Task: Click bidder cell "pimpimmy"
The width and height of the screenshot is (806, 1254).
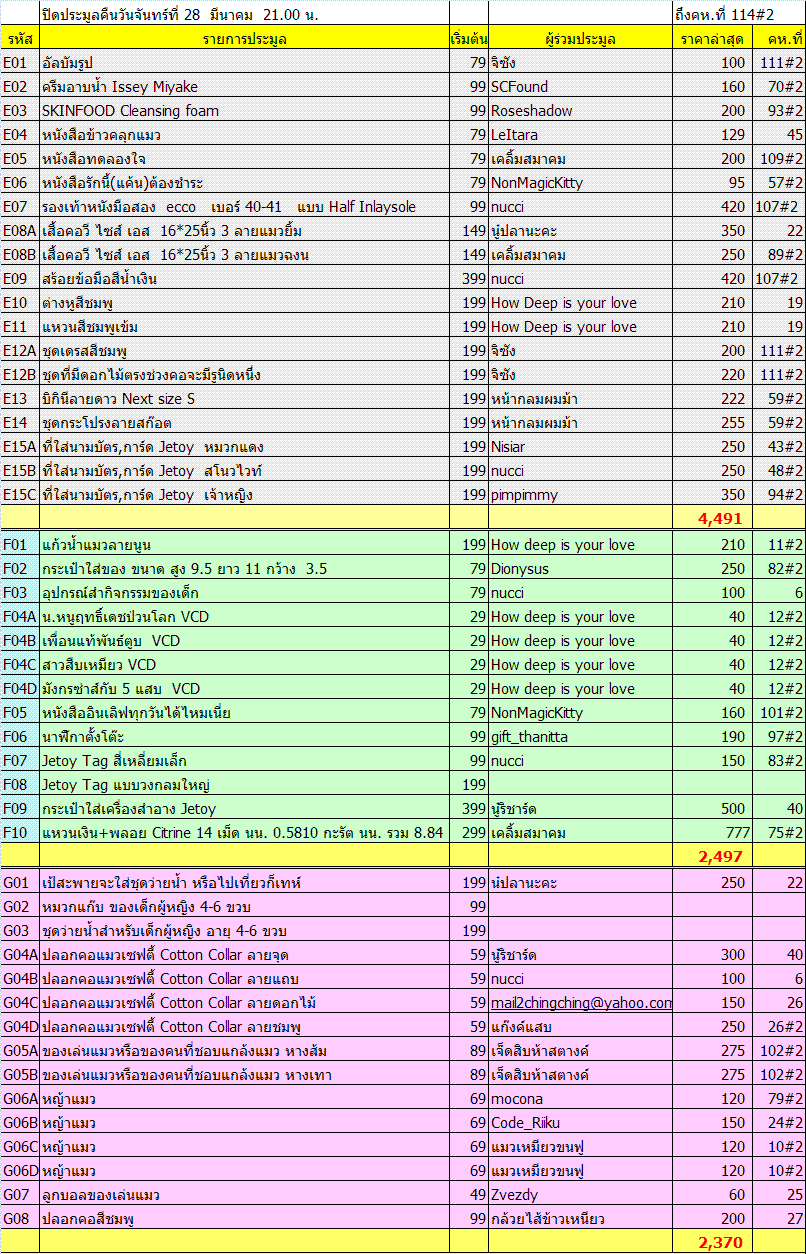Action: (x=525, y=495)
